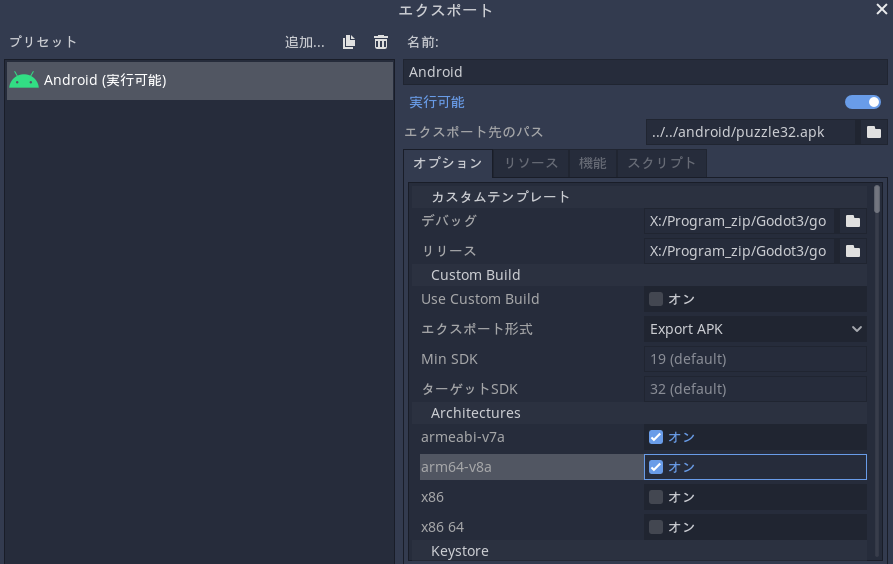Open the Export APK format dropdown

click(x=755, y=329)
